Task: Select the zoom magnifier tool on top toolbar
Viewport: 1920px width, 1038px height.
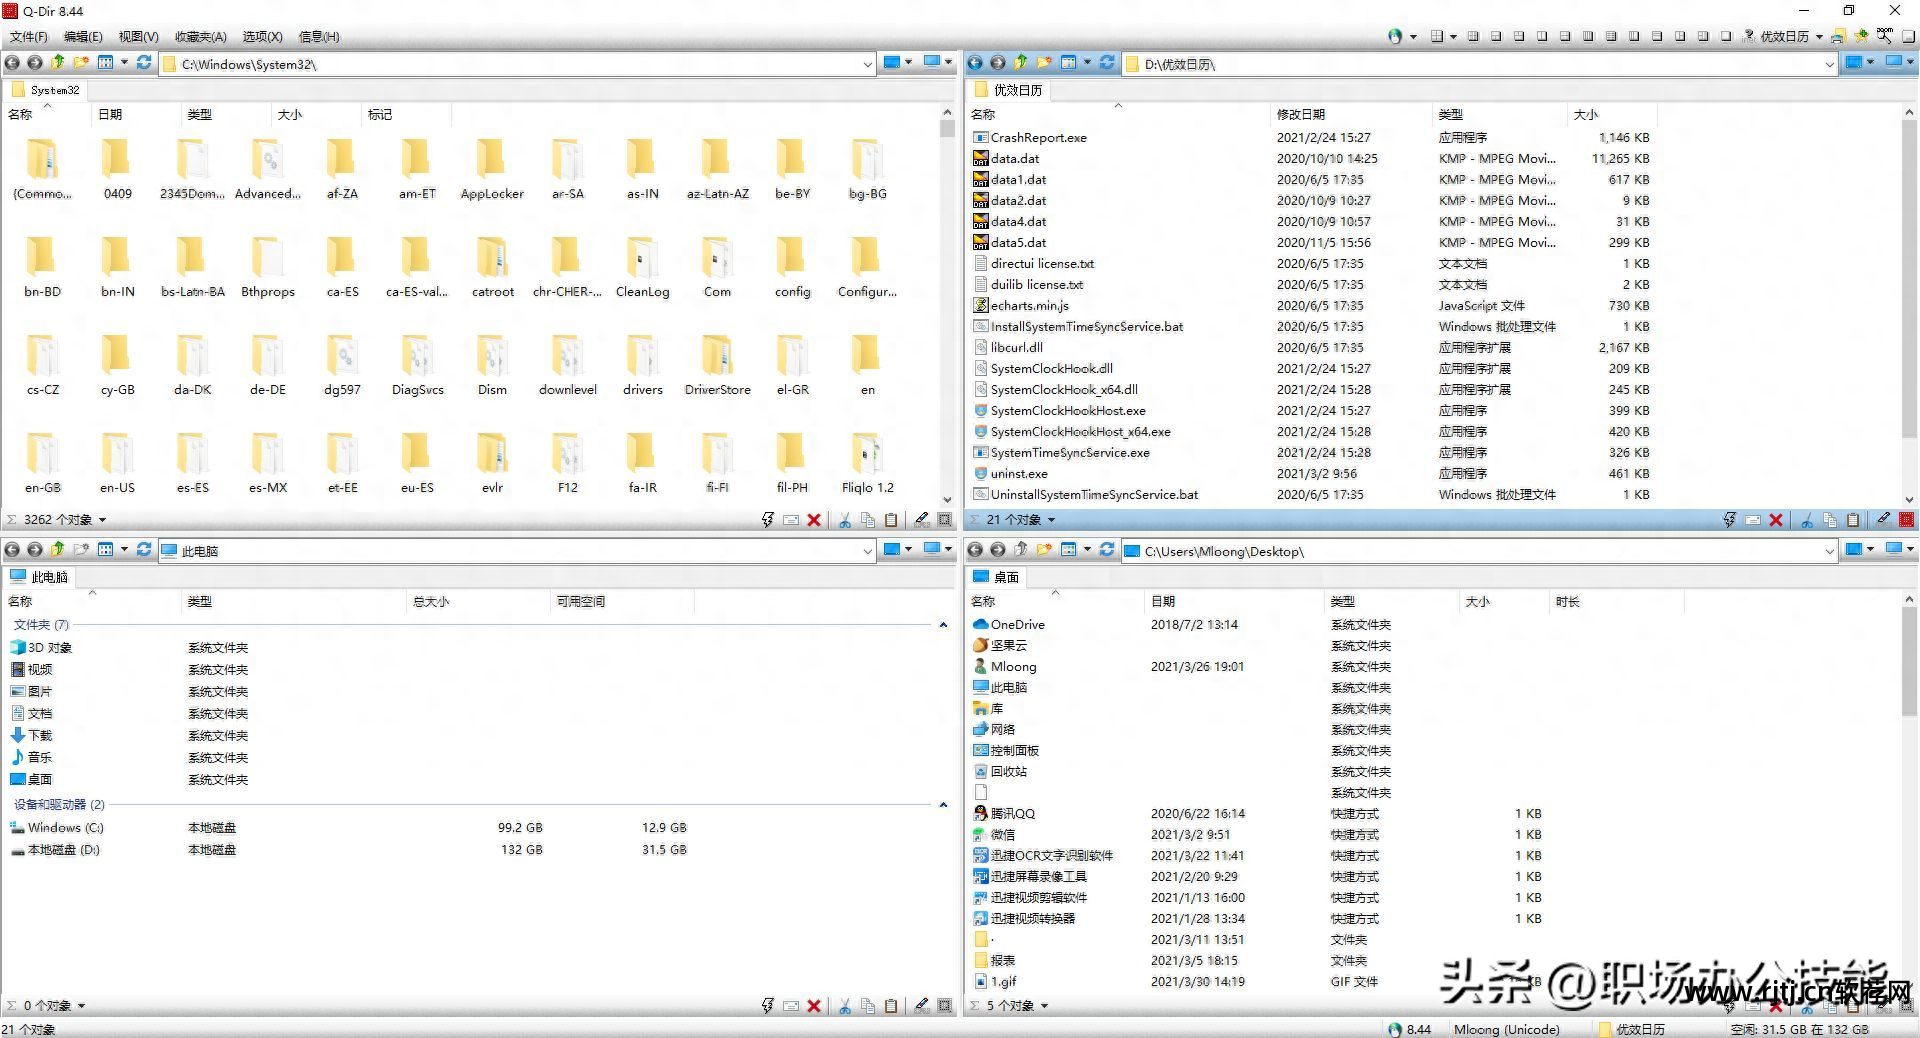Action: (x=1886, y=36)
